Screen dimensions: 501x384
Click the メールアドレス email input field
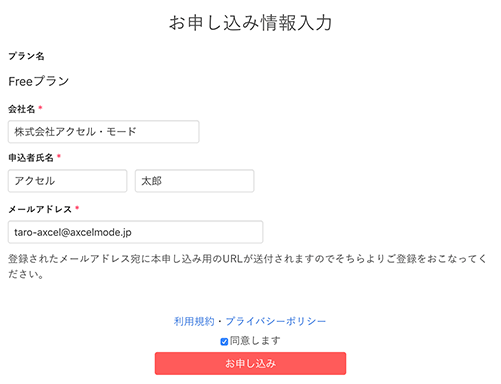pos(135,232)
